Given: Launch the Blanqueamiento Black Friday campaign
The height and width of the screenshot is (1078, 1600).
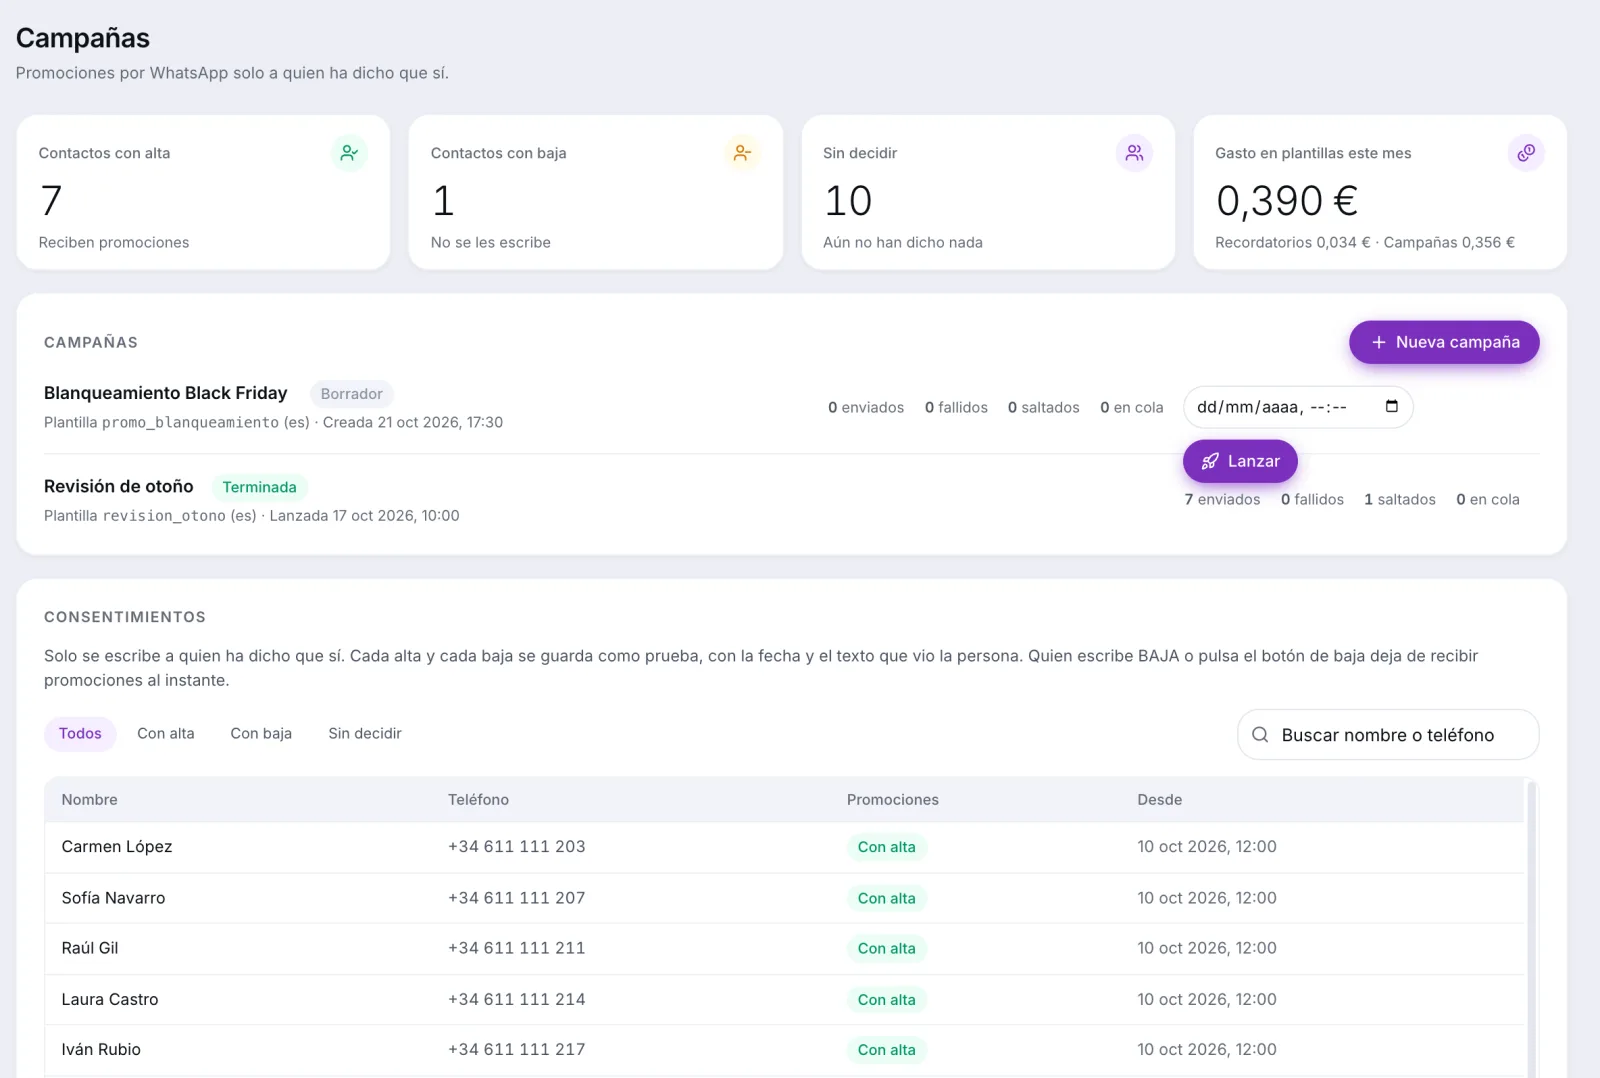Looking at the screenshot, I should pyautogui.click(x=1240, y=461).
